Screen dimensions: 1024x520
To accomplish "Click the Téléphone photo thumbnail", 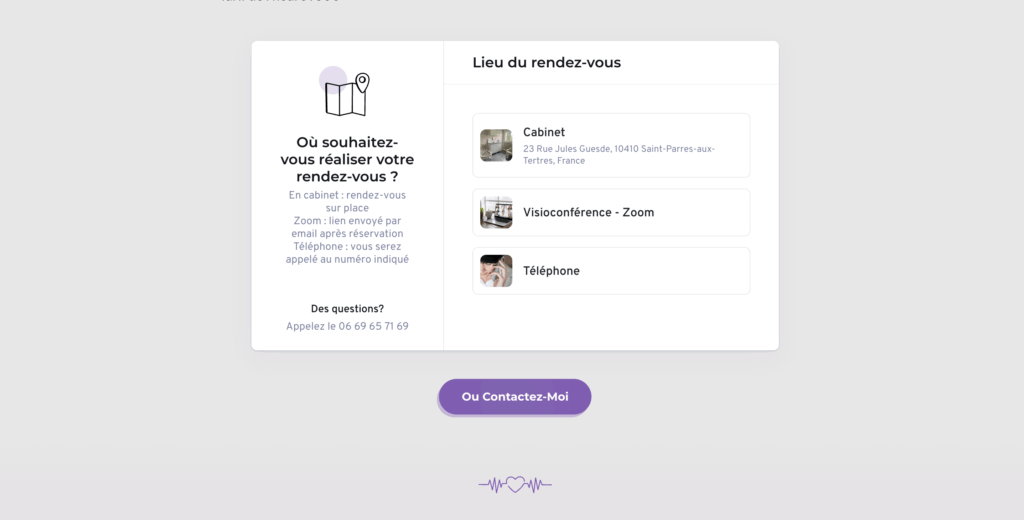I will coord(496,271).
